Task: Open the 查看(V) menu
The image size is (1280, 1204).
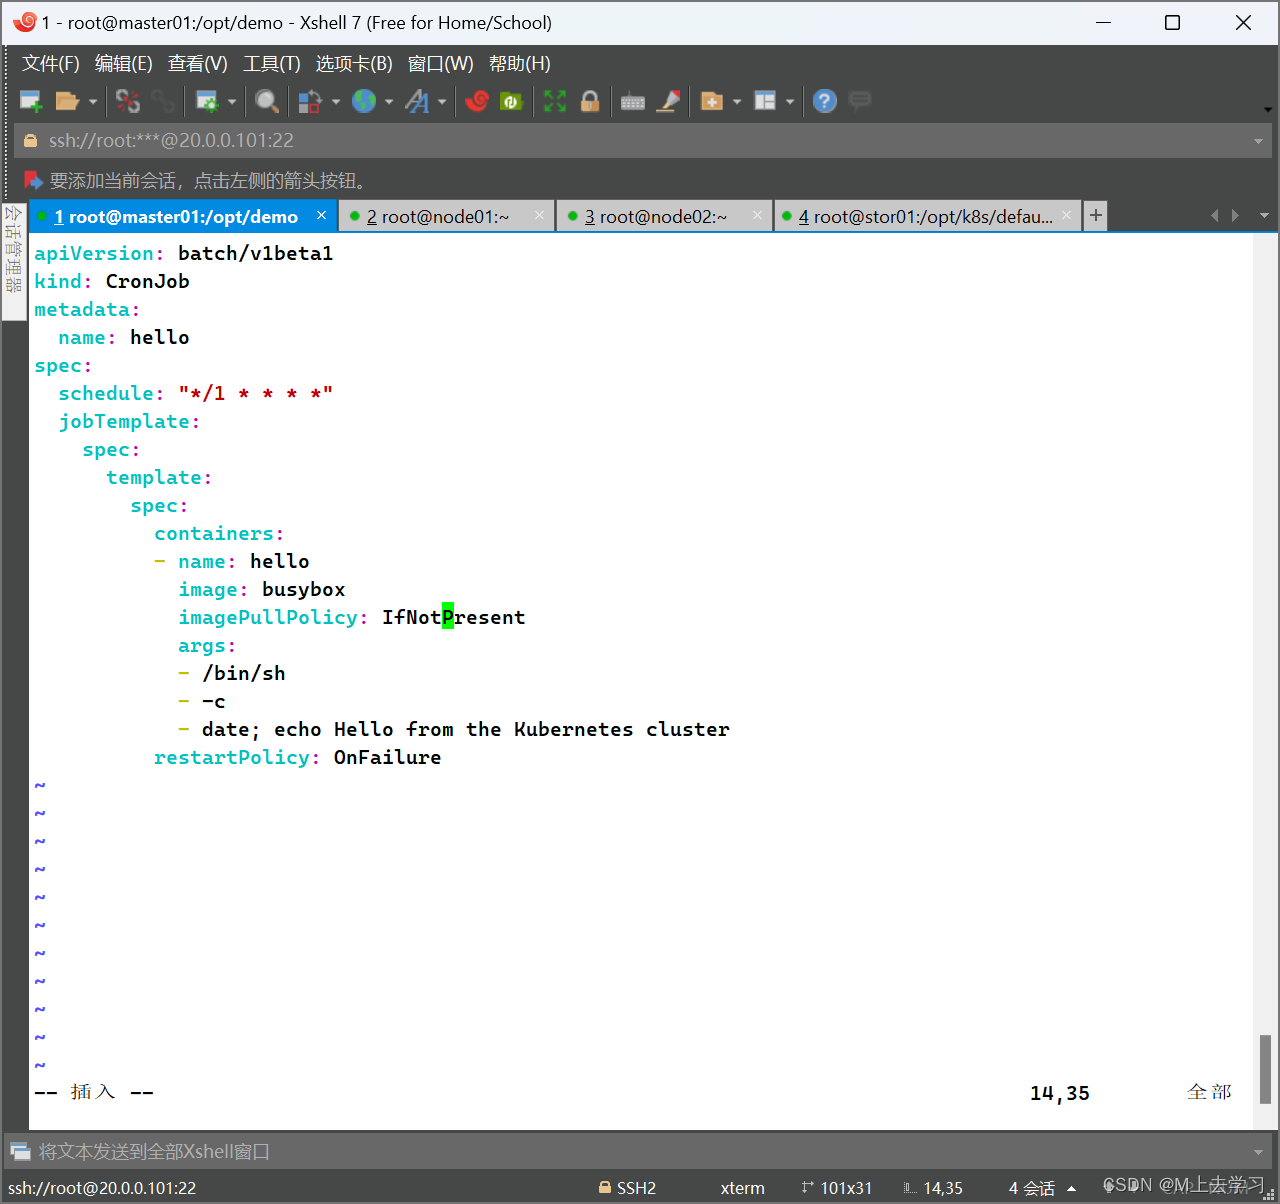Action: point(198,64)
